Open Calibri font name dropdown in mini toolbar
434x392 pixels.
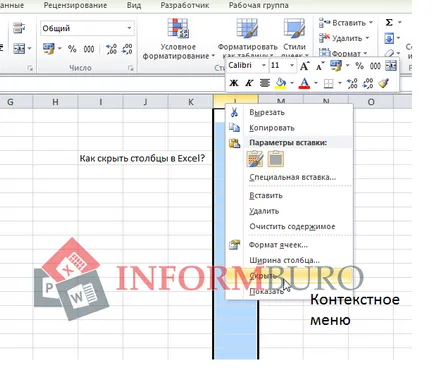tap(263, 66)
